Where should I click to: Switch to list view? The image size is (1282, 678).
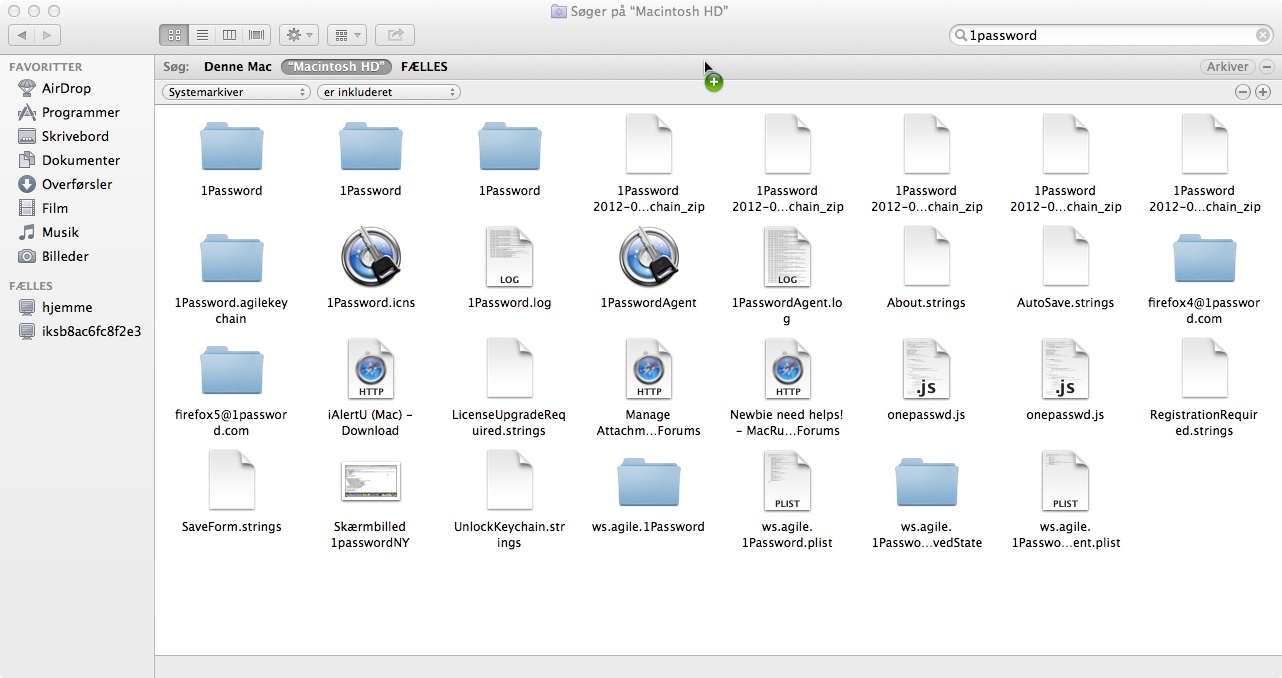(202, 35)
